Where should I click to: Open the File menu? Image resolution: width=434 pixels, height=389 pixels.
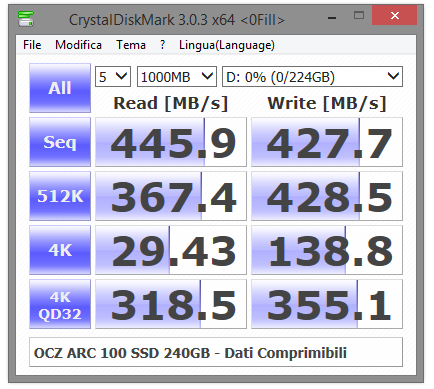32,45
